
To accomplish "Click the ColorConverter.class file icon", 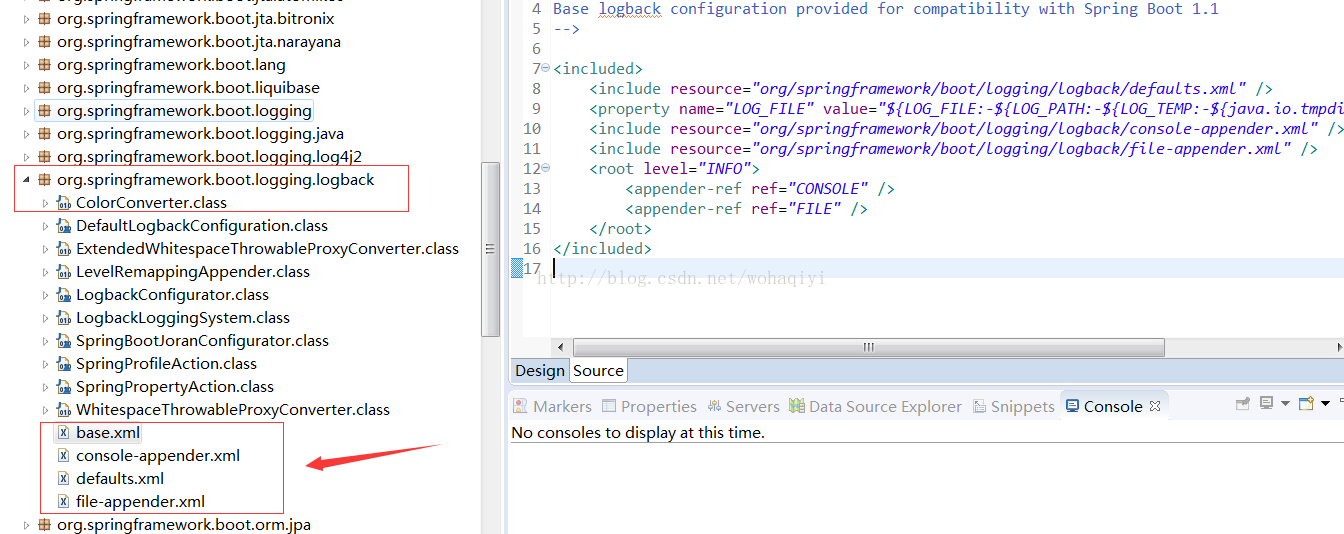I will coord(64,203).
